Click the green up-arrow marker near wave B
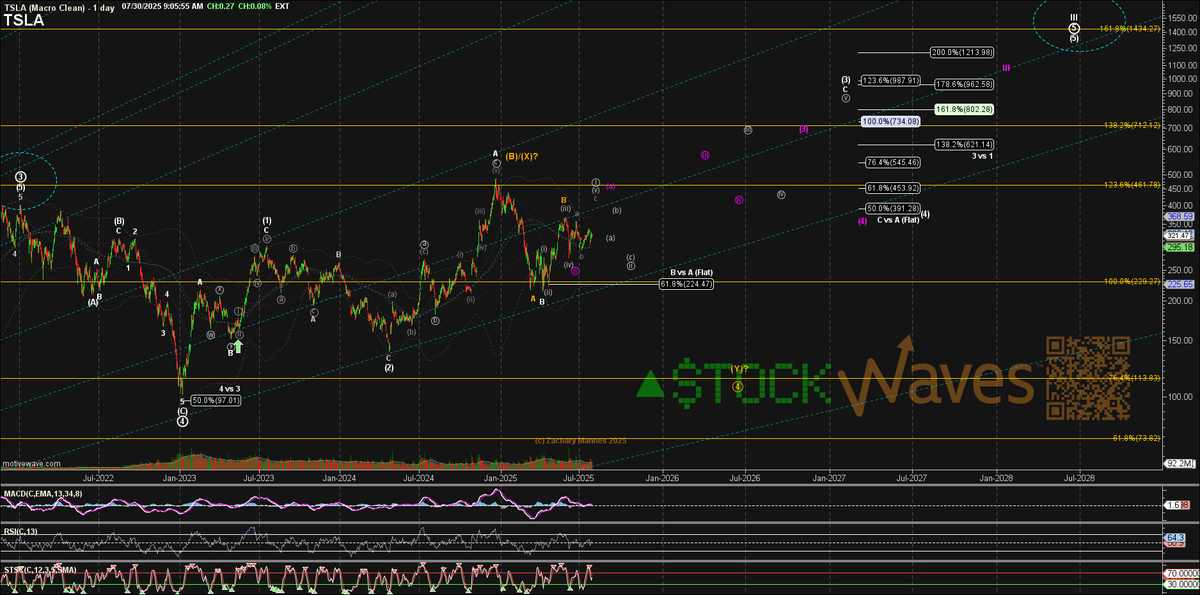The width and height of the screenshot is (1200, 595). tap(238, 346)
